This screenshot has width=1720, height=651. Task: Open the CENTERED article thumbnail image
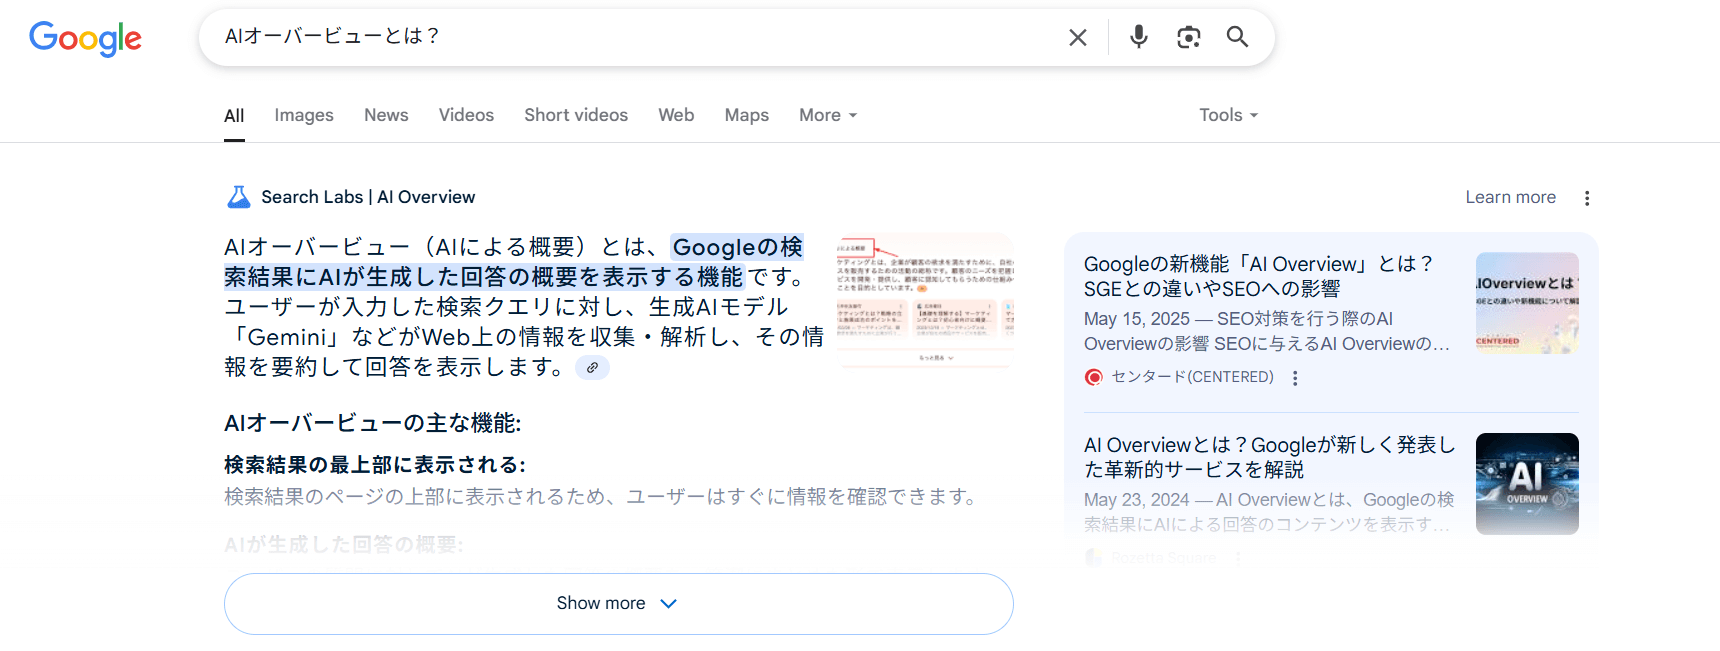pyautogui.click(x=1527, y=303)
